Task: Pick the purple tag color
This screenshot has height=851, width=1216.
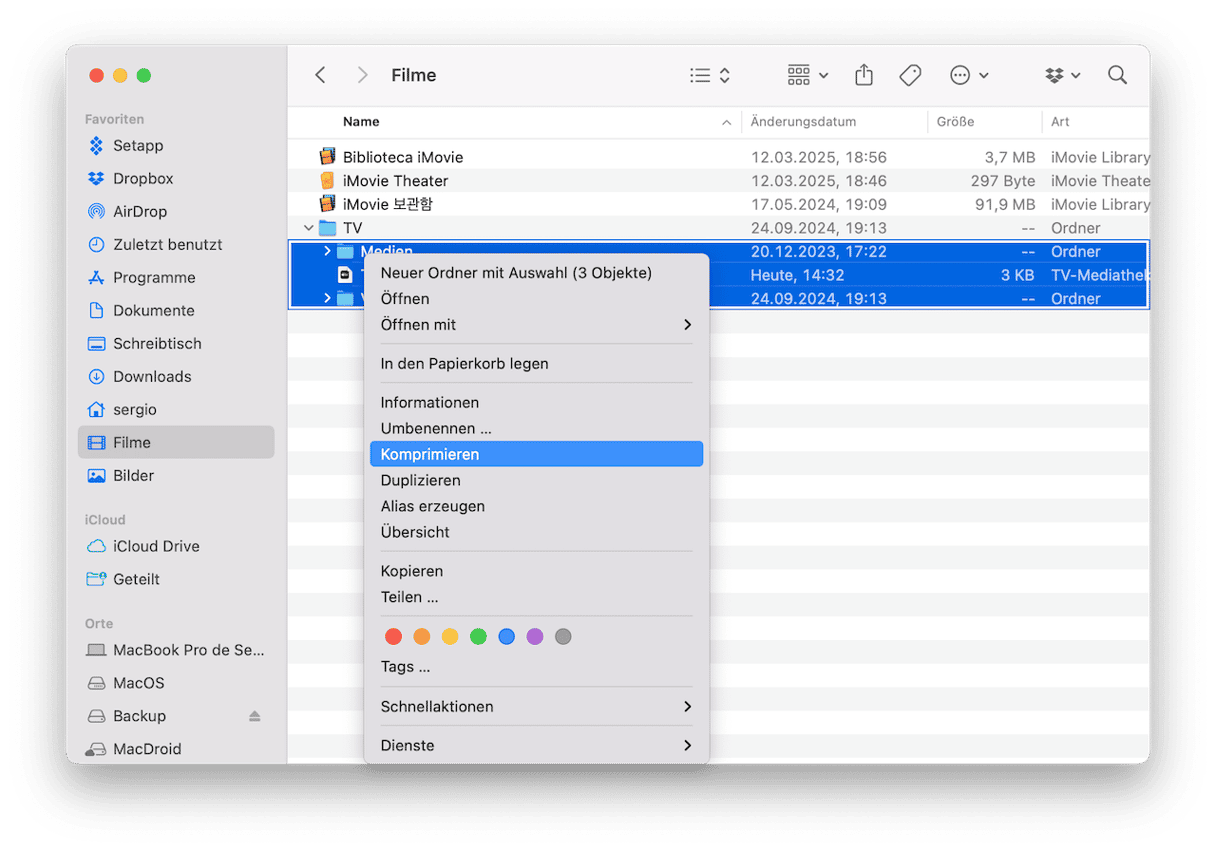Action: tap(535, 637)
